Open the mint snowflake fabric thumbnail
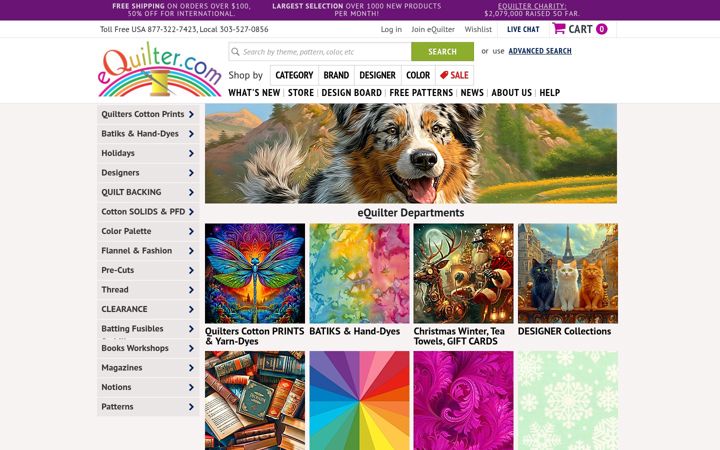Viewport: 720px width, 450px height. [x=568, y=400]
